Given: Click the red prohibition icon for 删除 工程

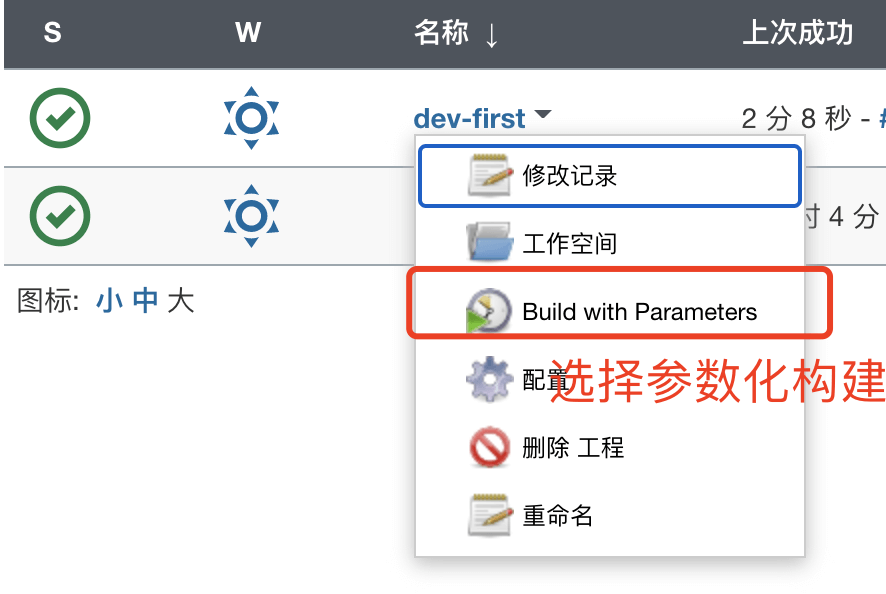Looking at the screenshot, I should 490,447.
